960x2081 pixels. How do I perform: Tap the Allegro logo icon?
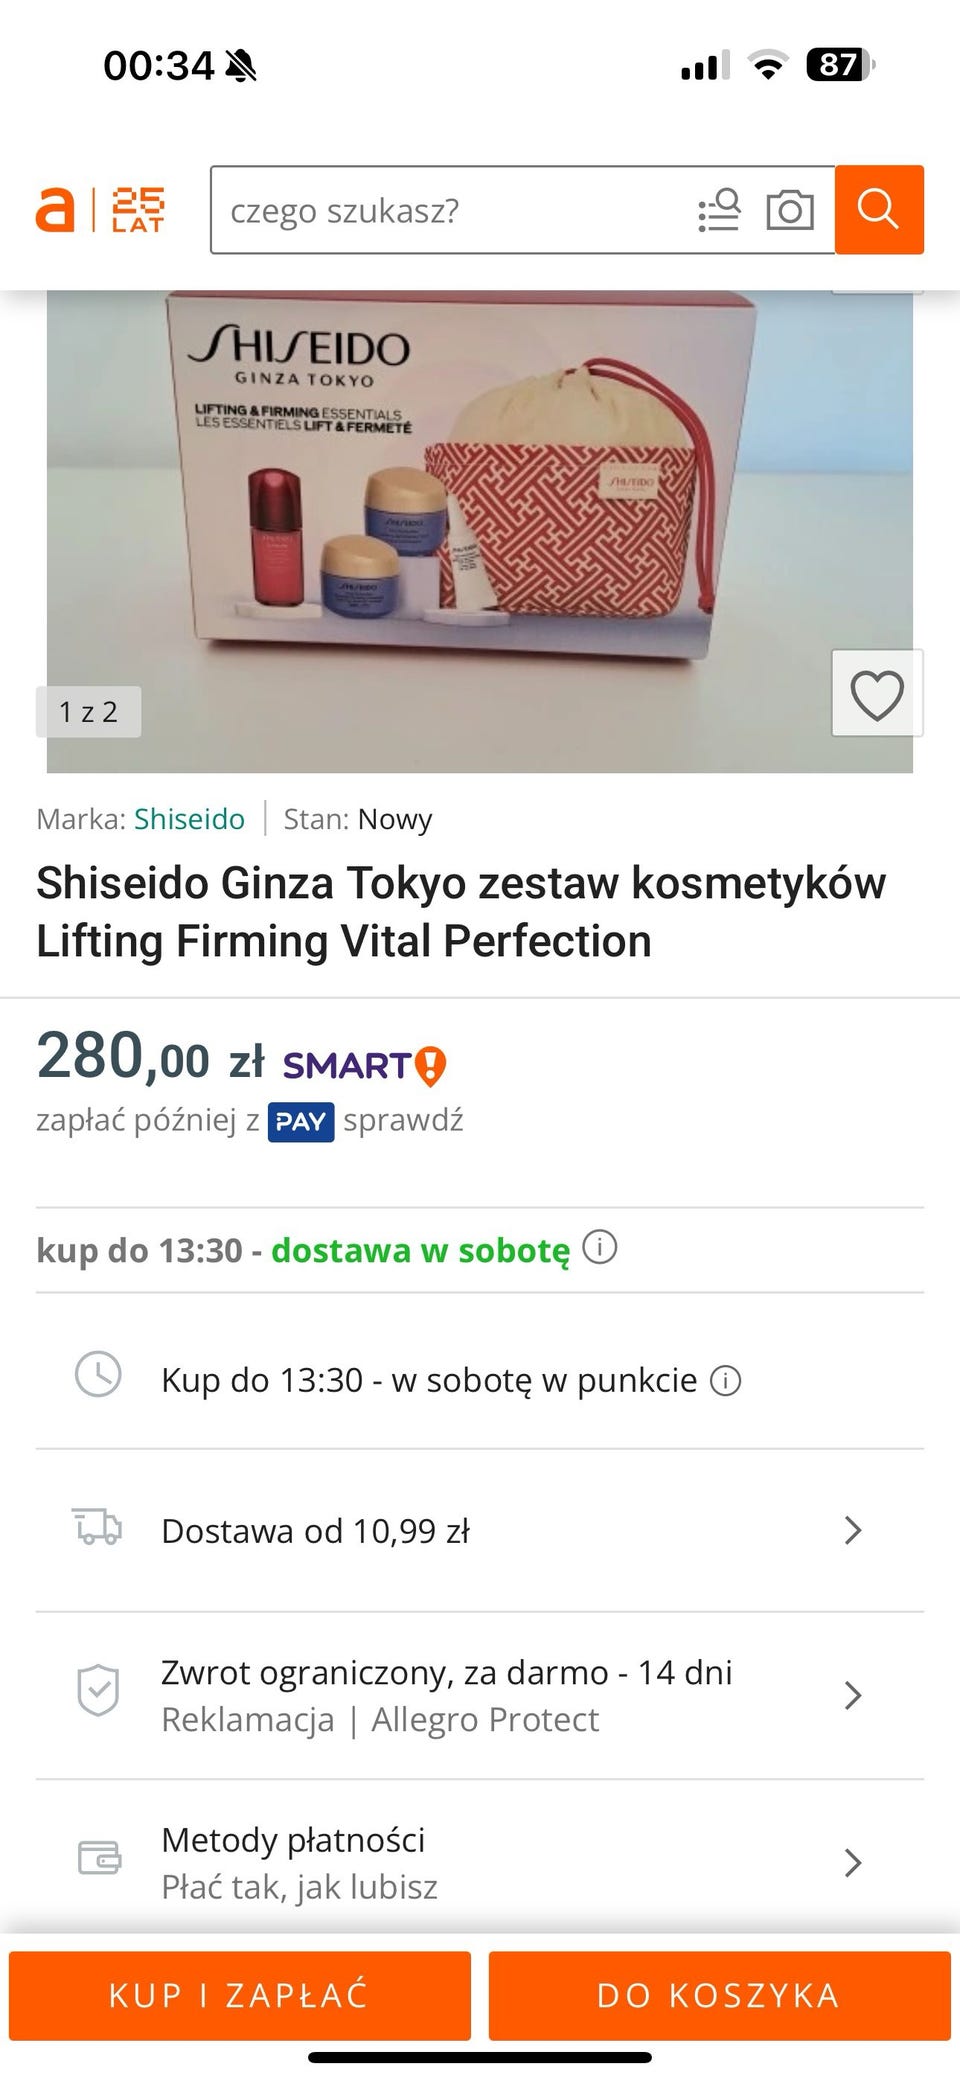(x=55, y=210)
